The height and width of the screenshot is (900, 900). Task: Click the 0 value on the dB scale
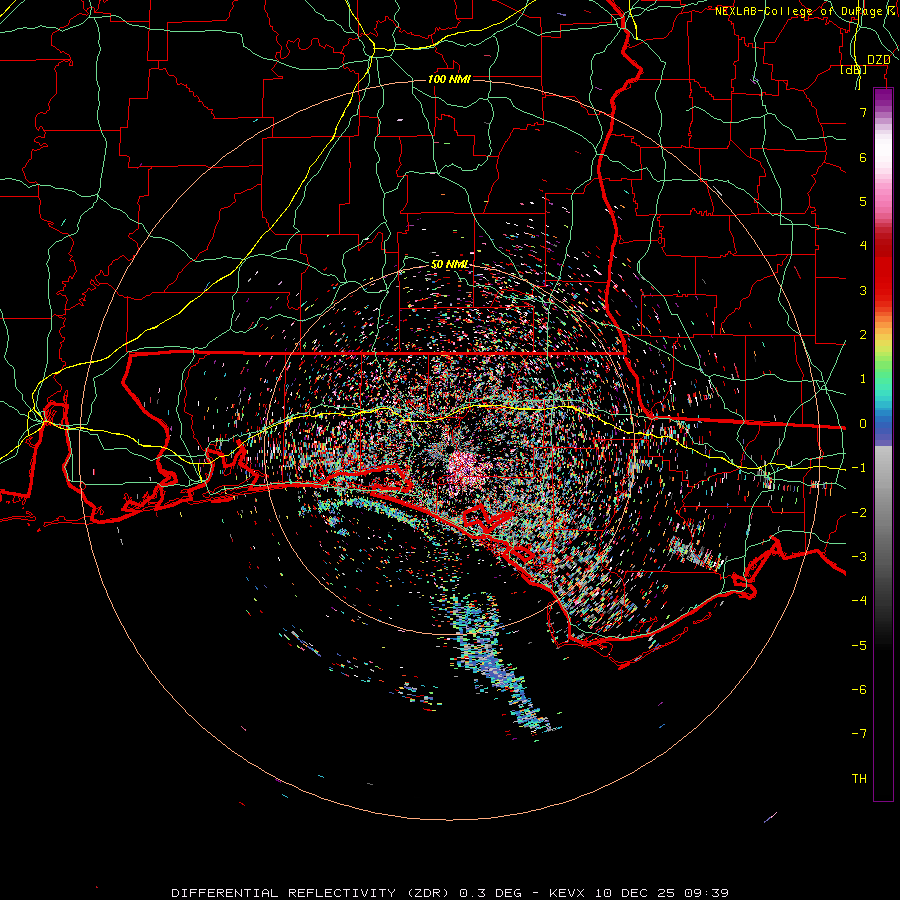(x=863, y=424)
